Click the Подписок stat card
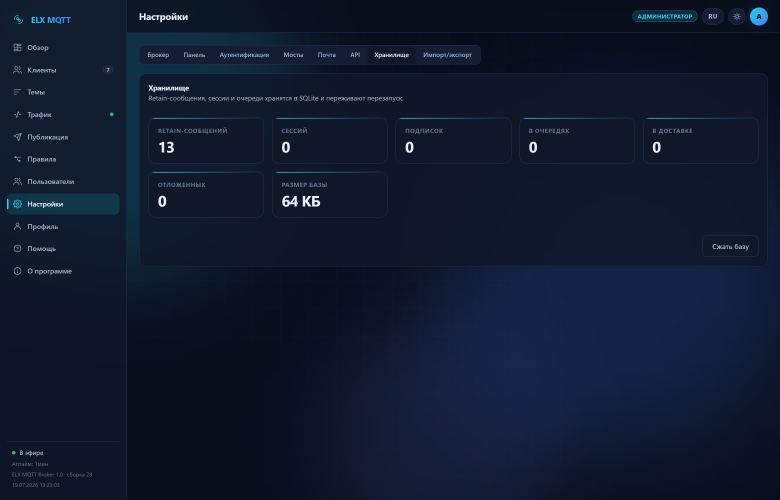Viewport: 780px width, 500px height. (x=453, y=140)
